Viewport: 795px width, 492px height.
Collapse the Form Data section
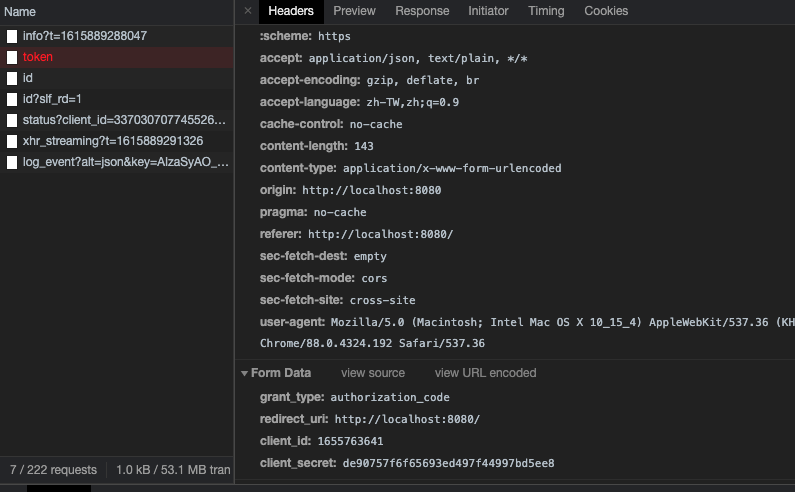245,373
